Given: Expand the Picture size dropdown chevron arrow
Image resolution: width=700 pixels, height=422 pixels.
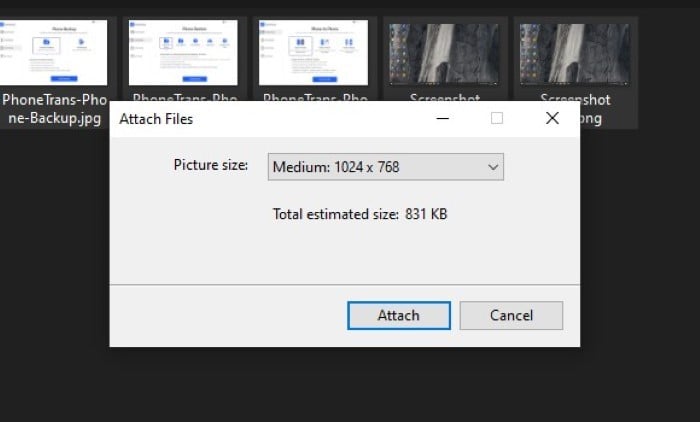Looking at the screenshot, I should click(x=493, y=167).
